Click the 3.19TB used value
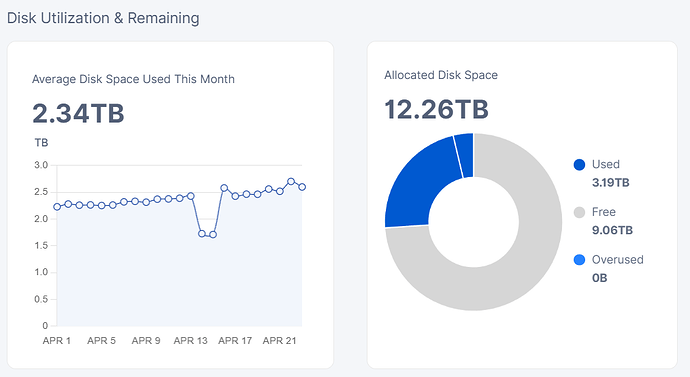 click(611, 183)
